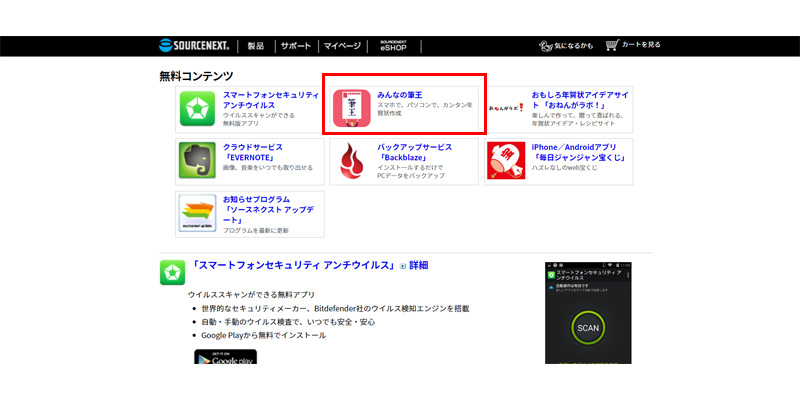
Task: Open 「スマートフォンセキュリティ アンチウイルス」 section heading link
Action: (293, 265)
